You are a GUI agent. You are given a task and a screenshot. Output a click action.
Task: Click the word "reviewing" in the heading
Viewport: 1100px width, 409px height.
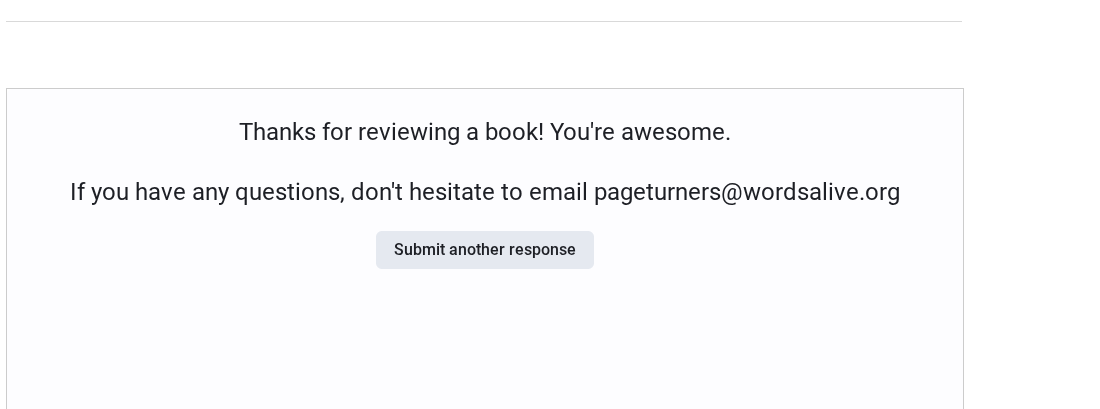pyautogui.click(x=405, y=132)
